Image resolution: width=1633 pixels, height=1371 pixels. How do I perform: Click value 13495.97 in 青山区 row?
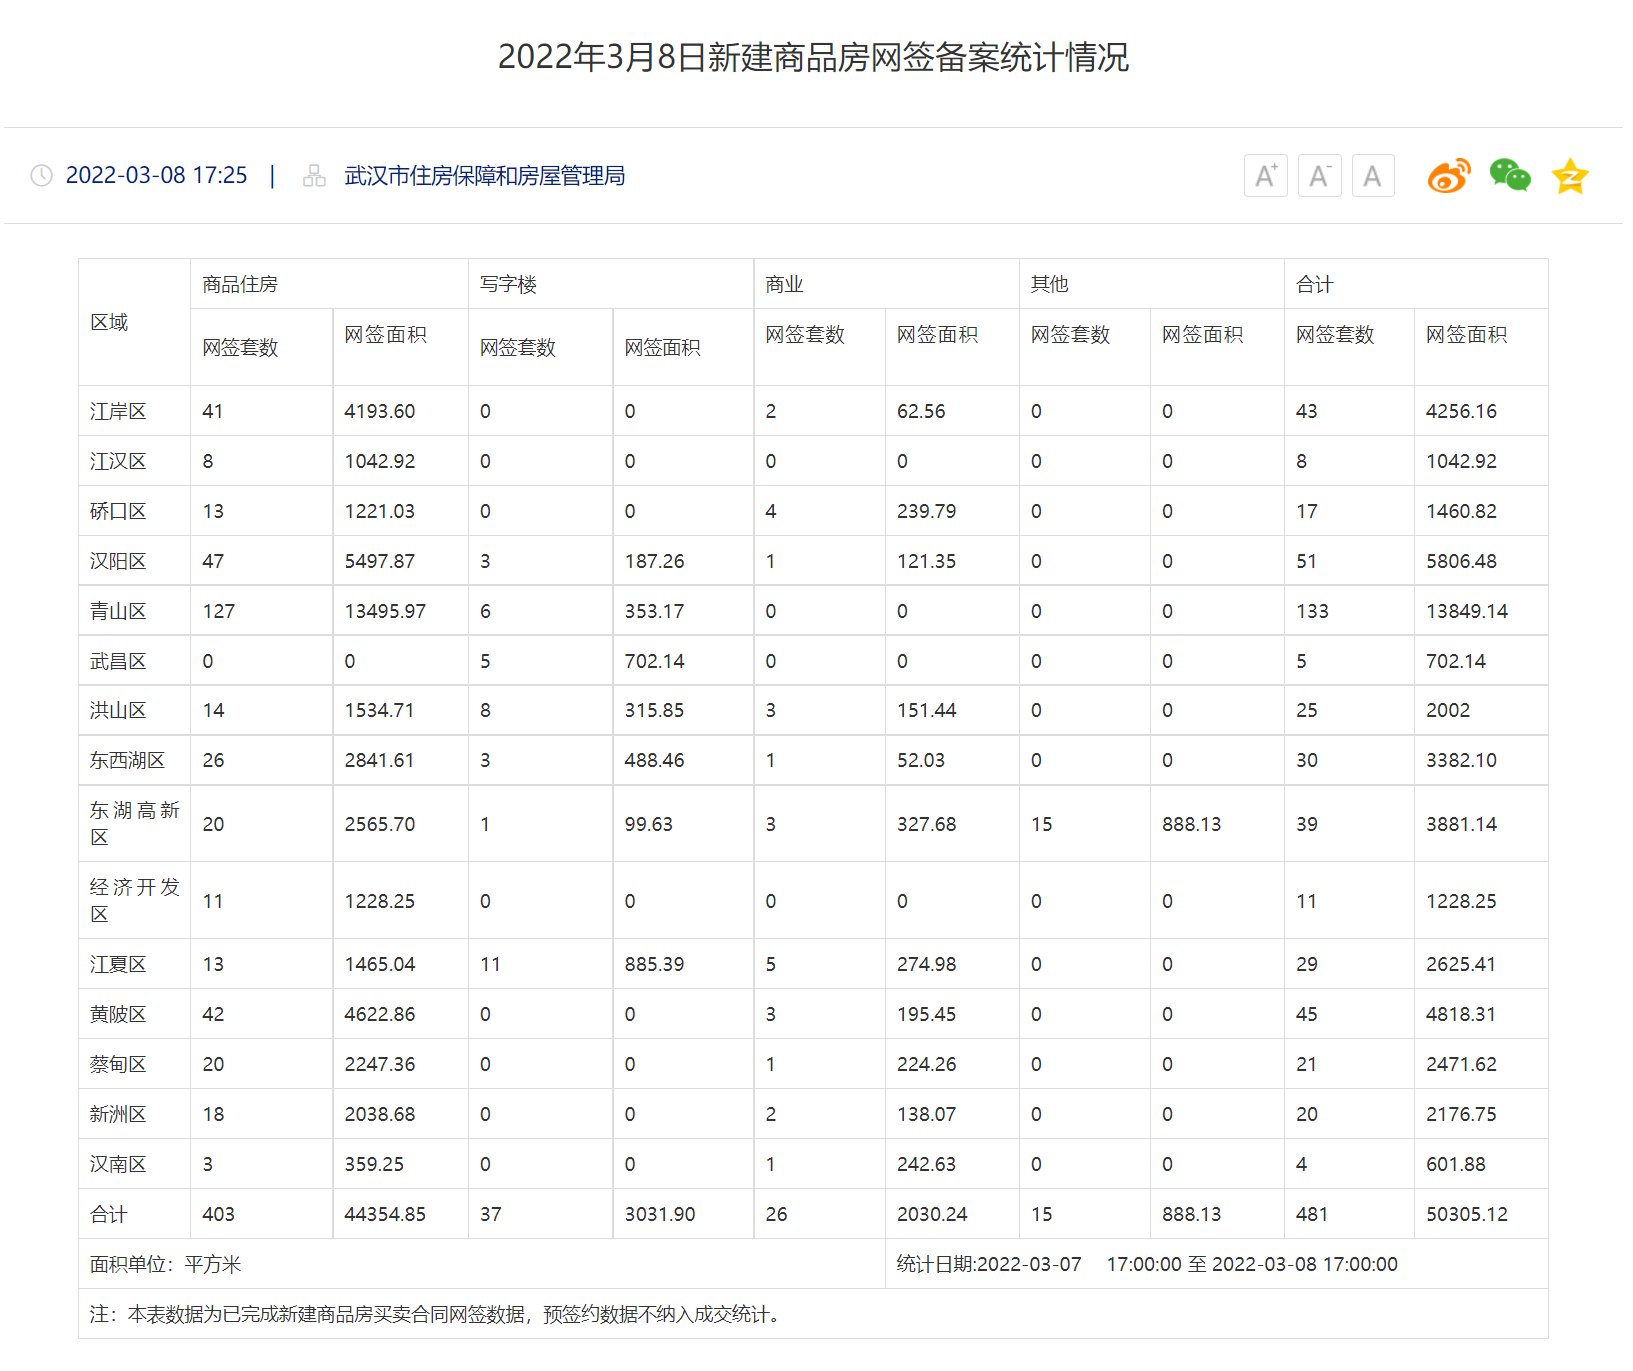coord(385,611)
